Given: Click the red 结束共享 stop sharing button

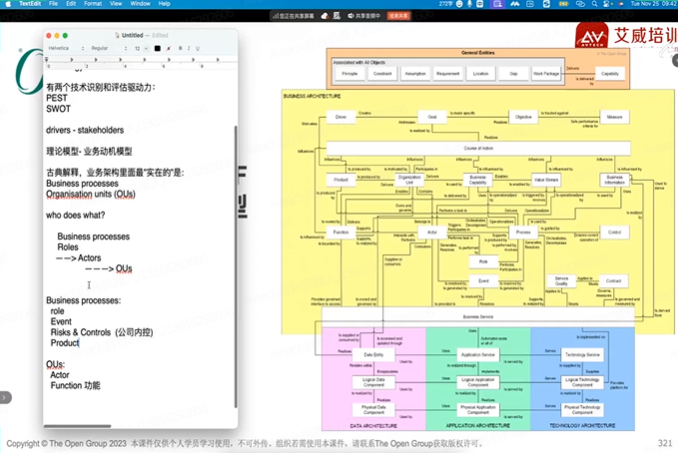Looking at the screenshot, I should (399, 15).
